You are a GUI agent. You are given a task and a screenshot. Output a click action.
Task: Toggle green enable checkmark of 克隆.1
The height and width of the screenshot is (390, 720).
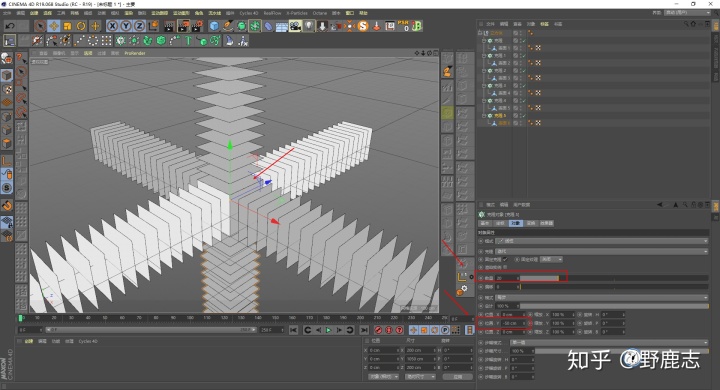tap(524, 56)
